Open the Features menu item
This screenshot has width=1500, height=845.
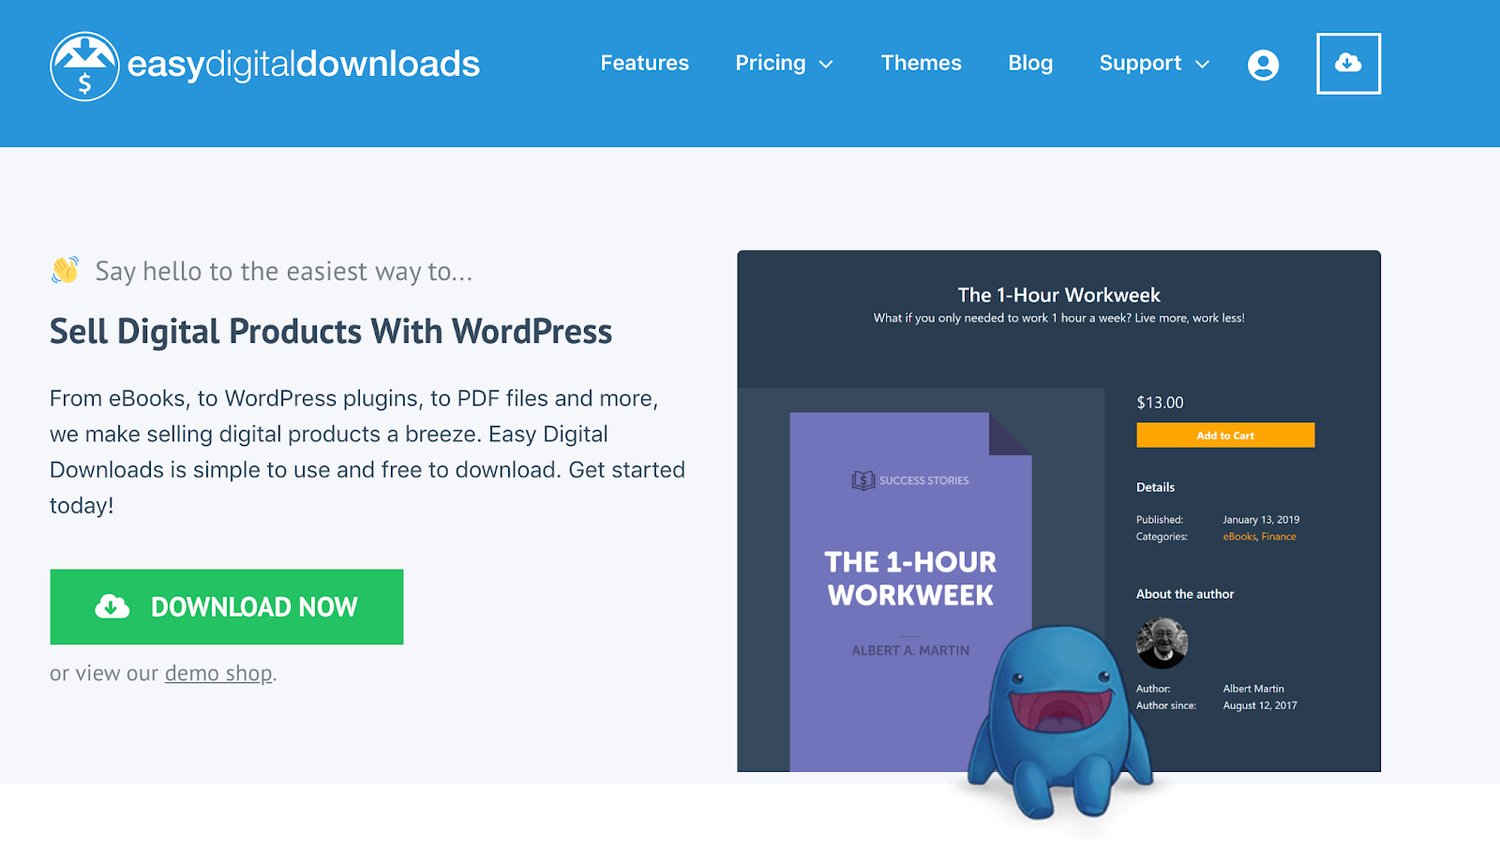644,63
